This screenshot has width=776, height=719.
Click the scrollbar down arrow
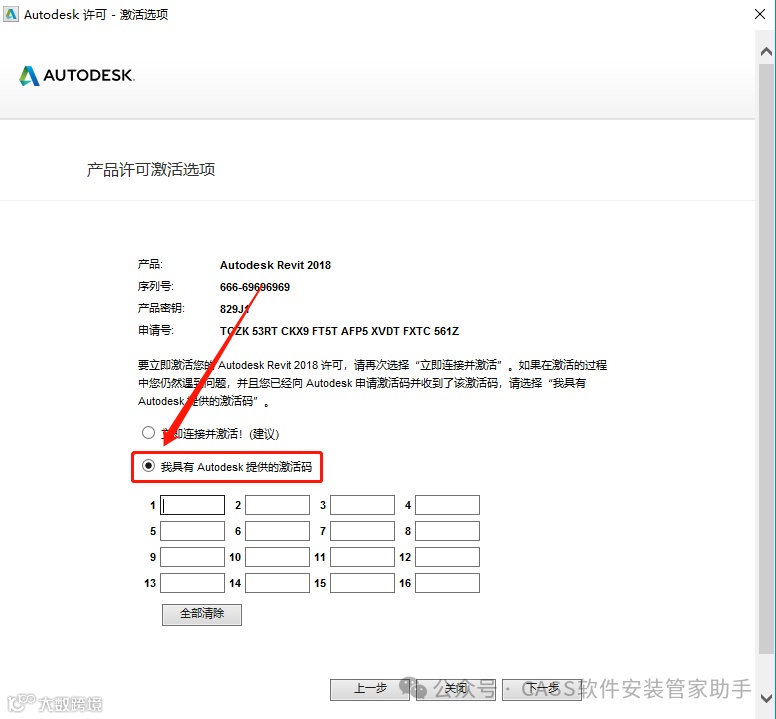pos(766,698)
